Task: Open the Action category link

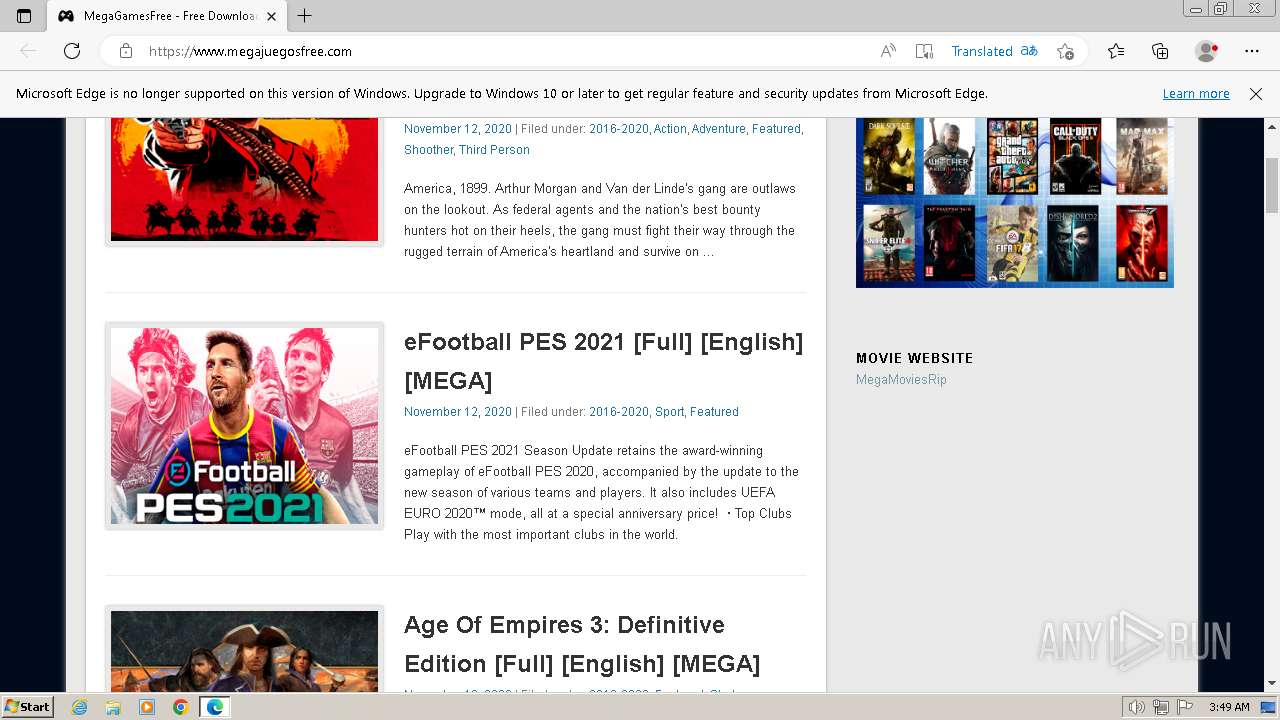Action: pyautogui.click(x=670, y=129)
